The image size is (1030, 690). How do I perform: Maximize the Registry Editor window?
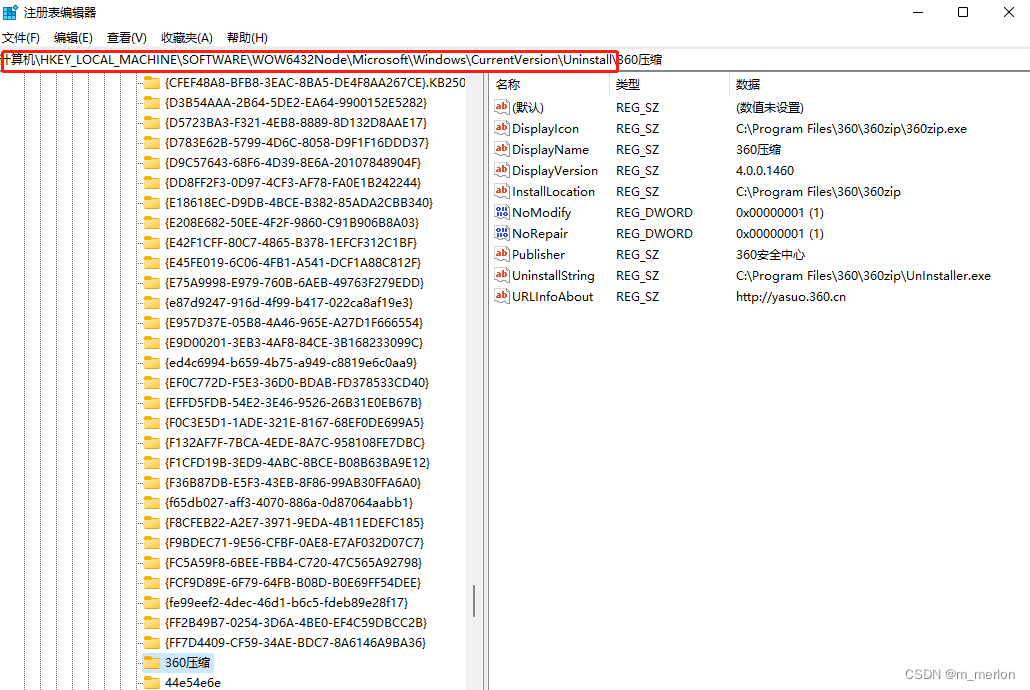pos(963,12)
